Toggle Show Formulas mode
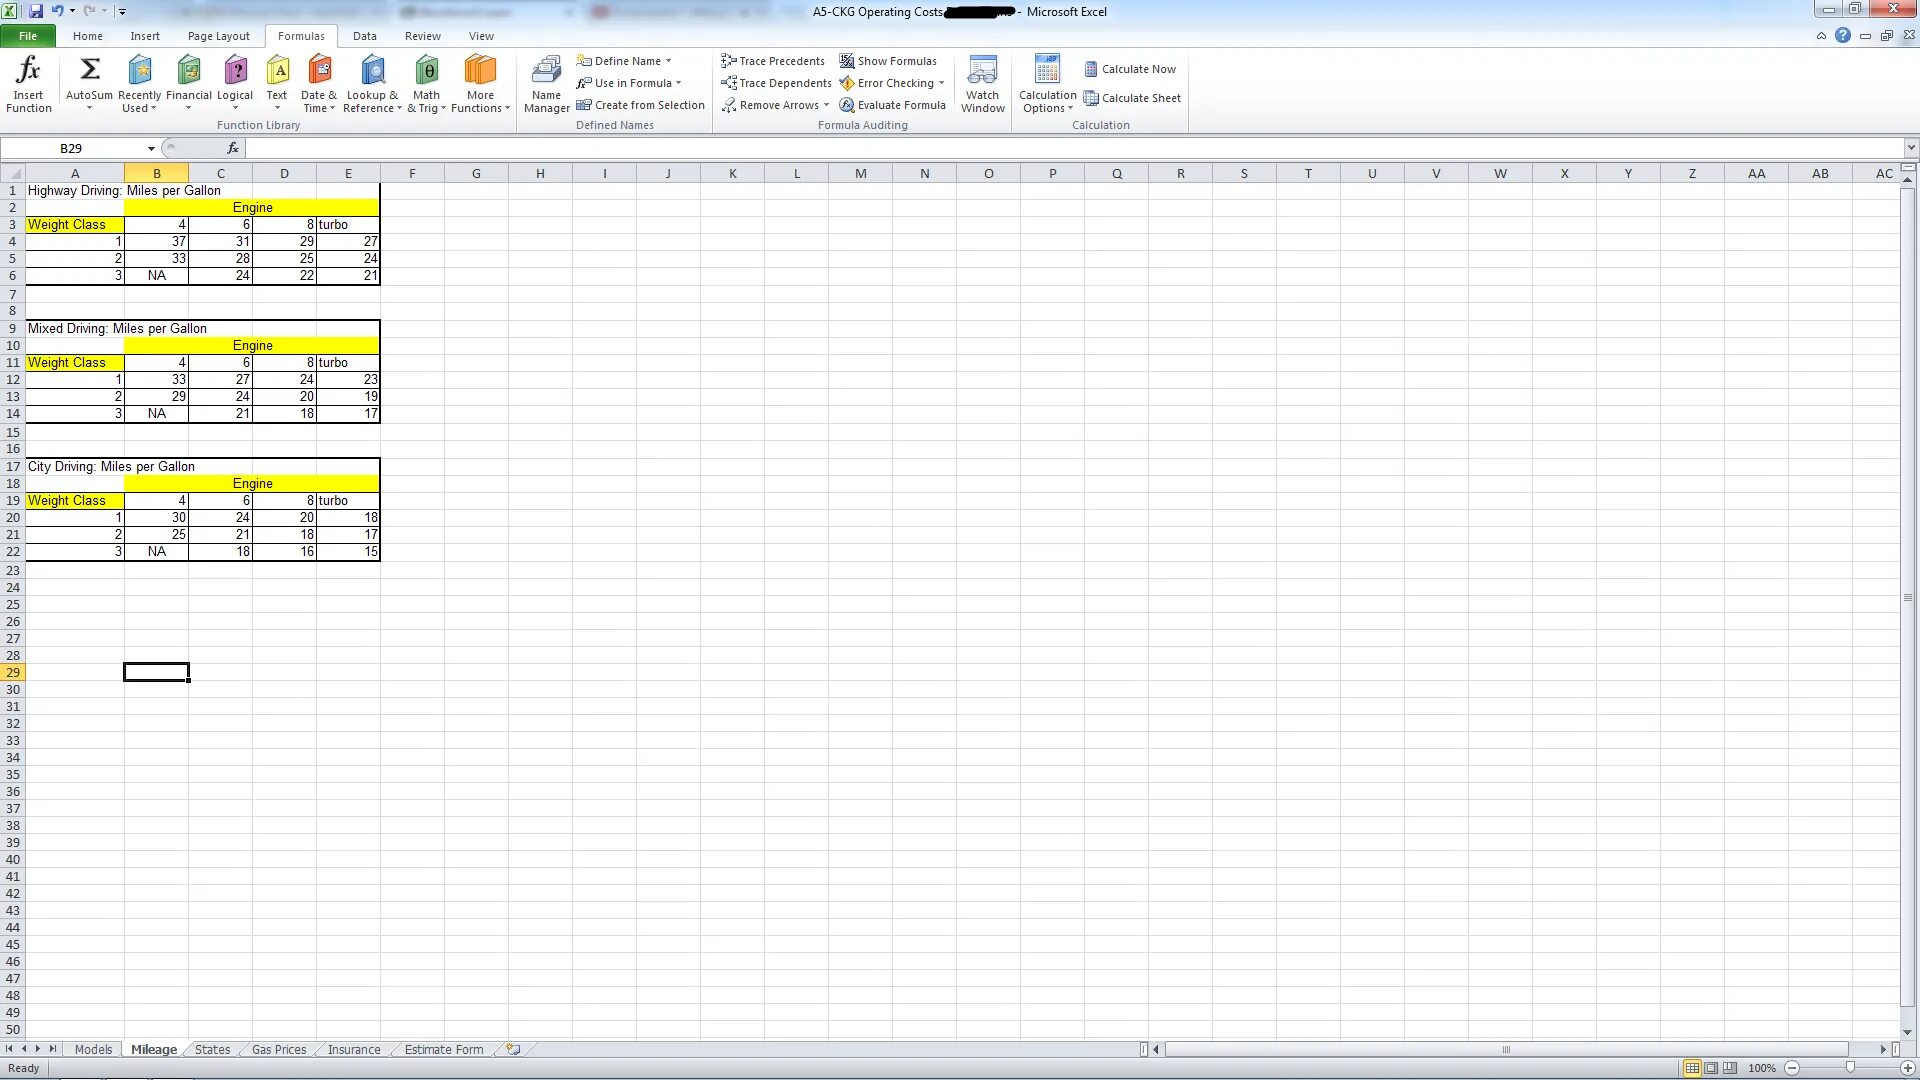This screenshot has width=1920, height=1080. click(x=888, y=61)
